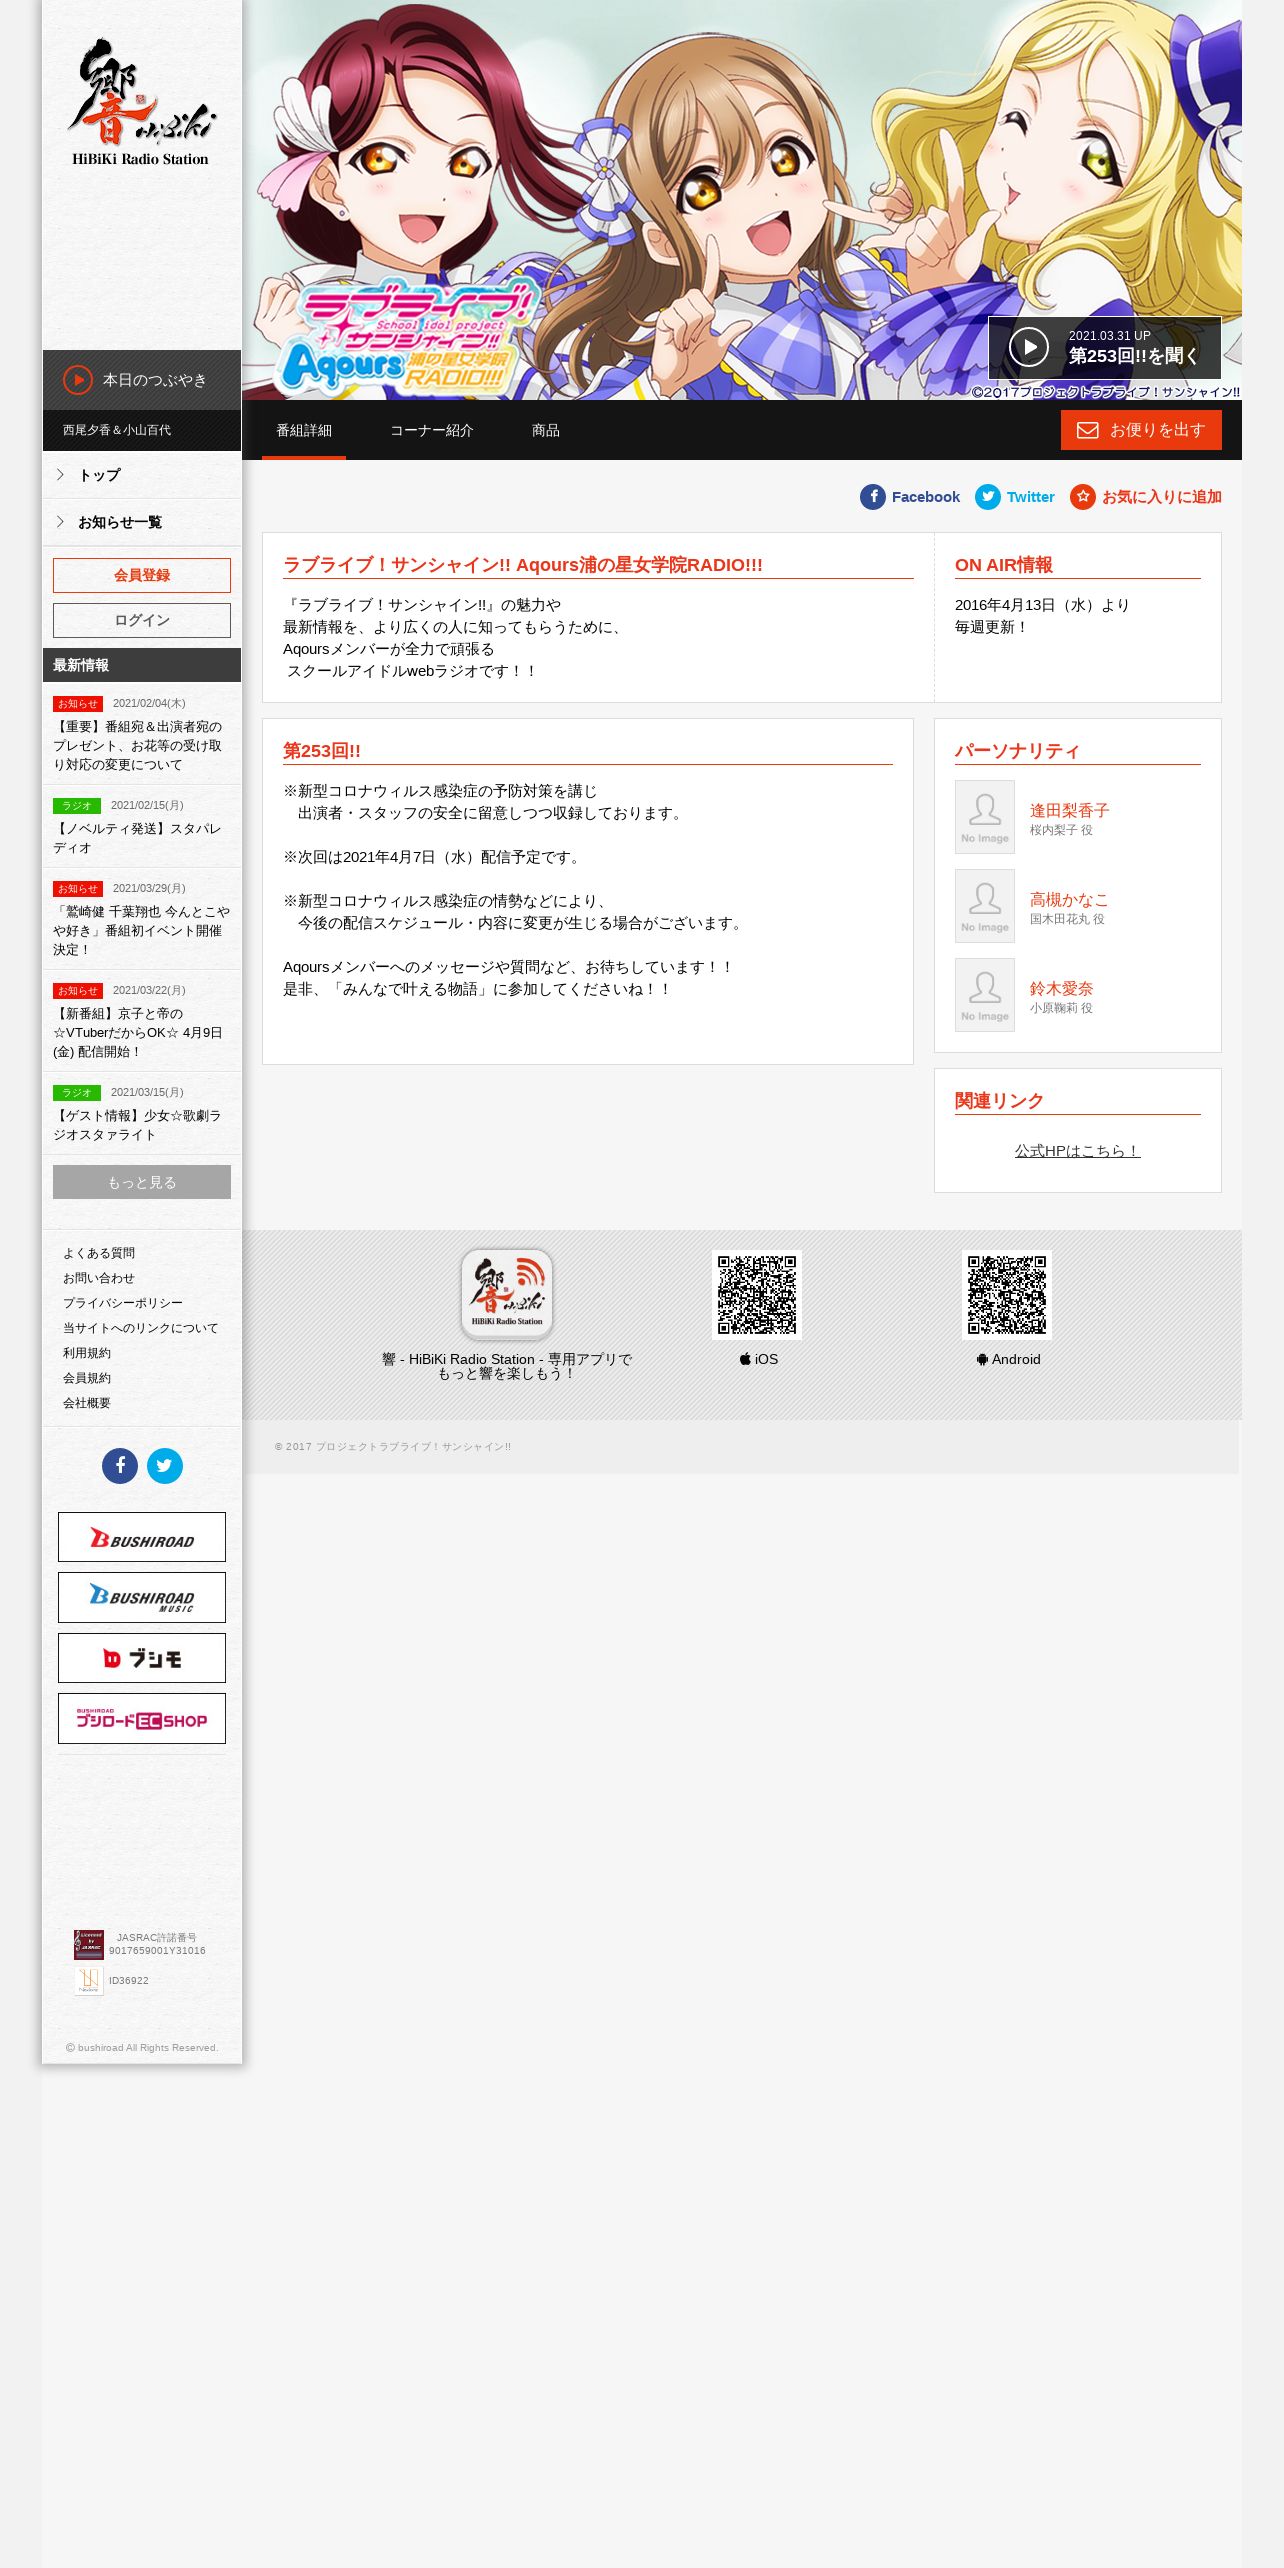Select the 番組詳細 tab

point(304,430)
